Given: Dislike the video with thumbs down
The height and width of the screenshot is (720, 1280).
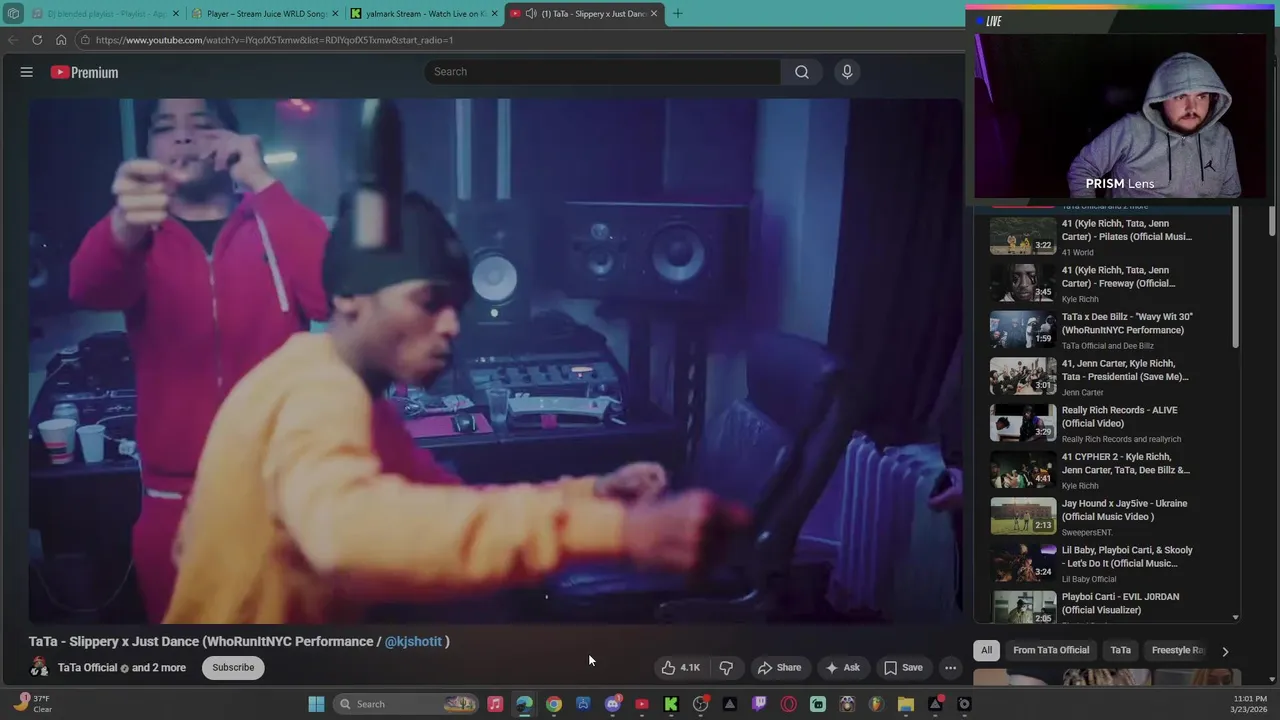Looking at the screenshot, I should [x=727, y=667].
